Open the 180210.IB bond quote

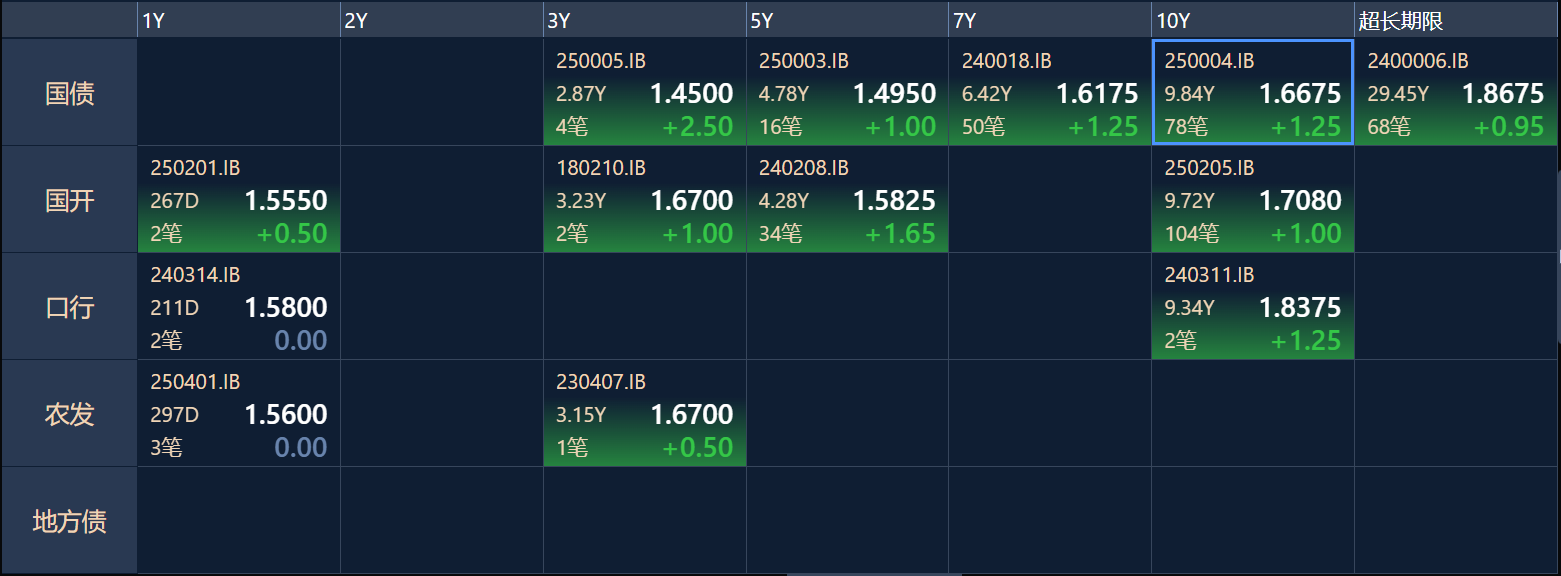point(644,200)
